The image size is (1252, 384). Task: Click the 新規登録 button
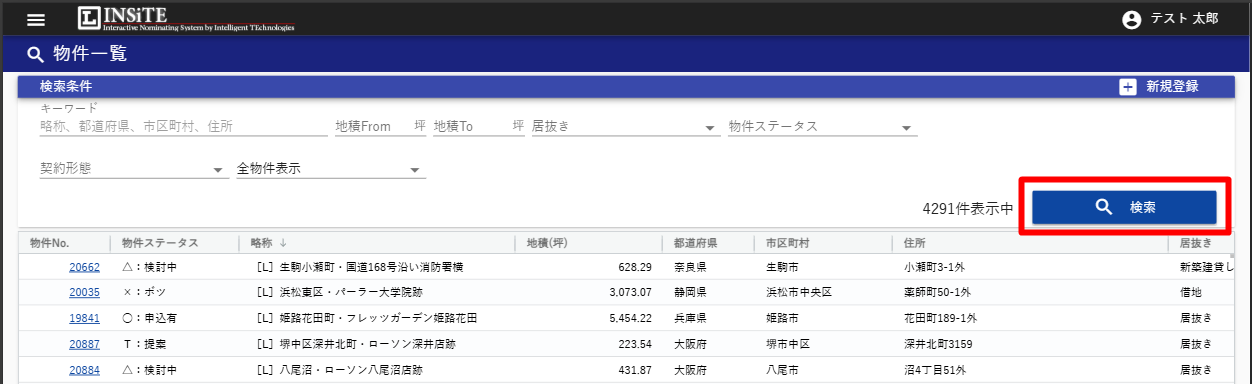pyautogui.click(x=1159, y=87)
